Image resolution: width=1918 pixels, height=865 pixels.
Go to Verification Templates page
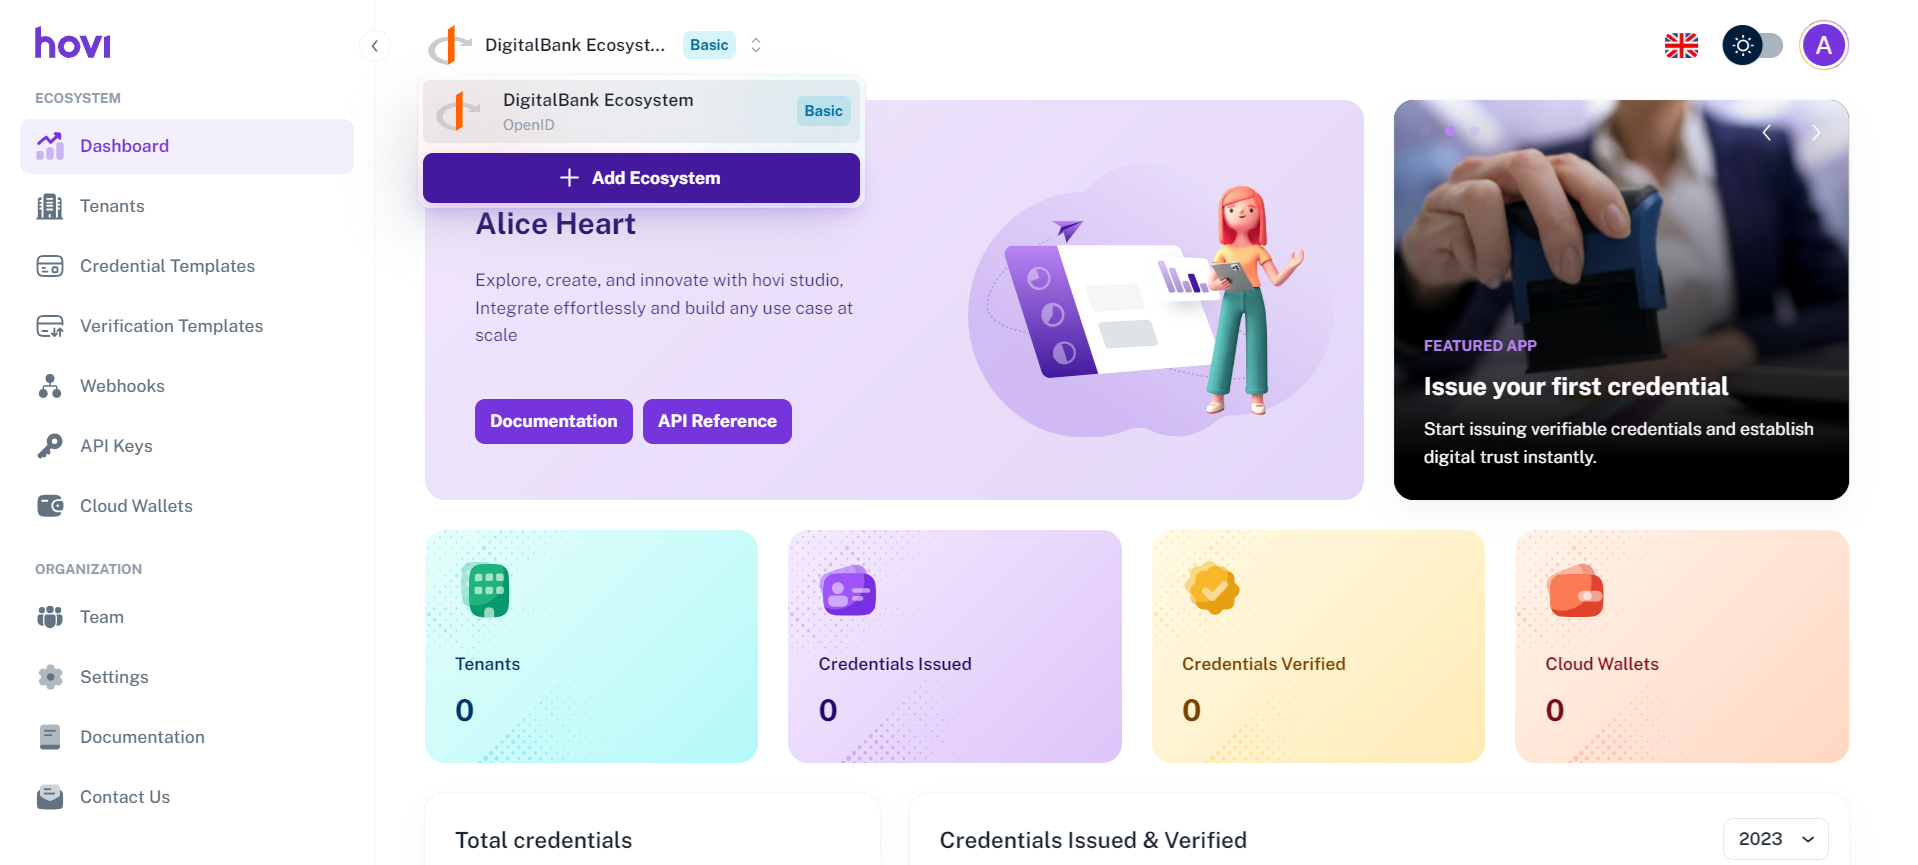point(171,326)
